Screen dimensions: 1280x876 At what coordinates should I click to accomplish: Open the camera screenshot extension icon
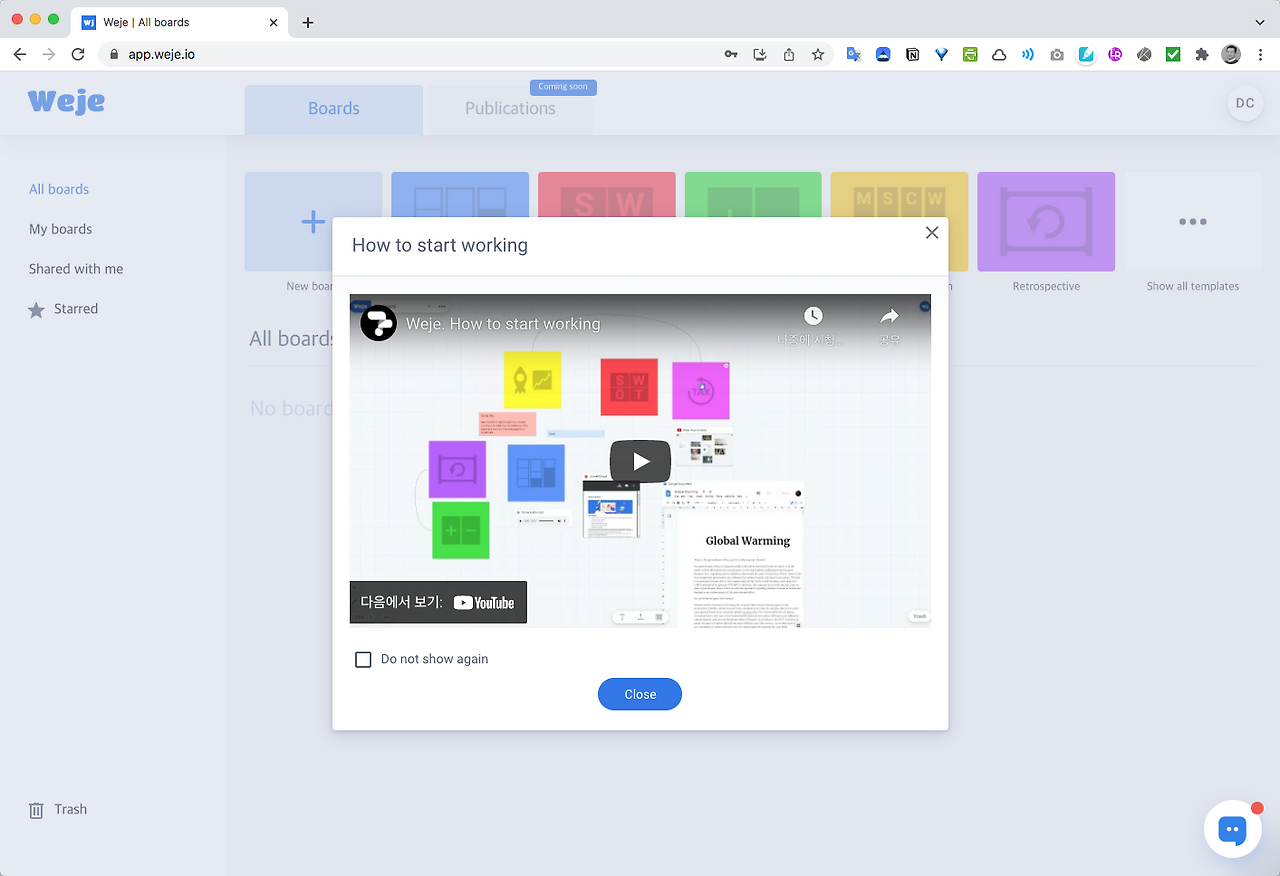coord(1057,55)
